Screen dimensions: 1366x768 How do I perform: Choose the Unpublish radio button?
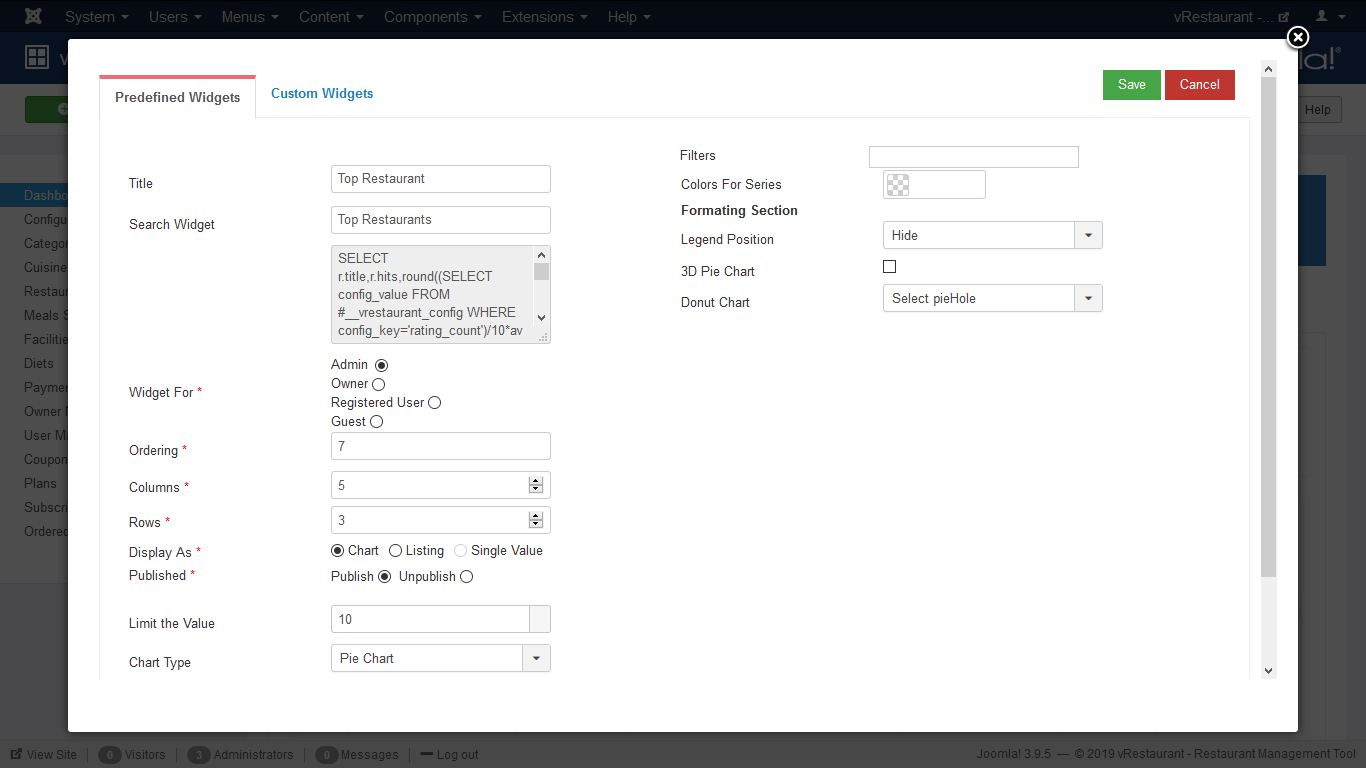(x=466, y=577)
